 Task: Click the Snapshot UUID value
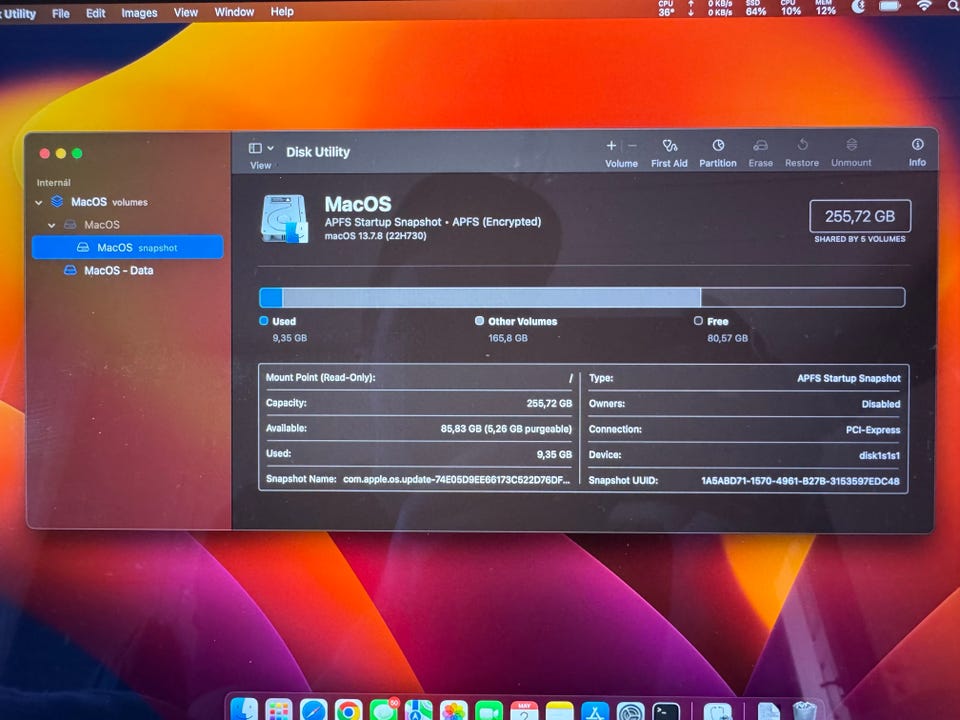point(800,481)
